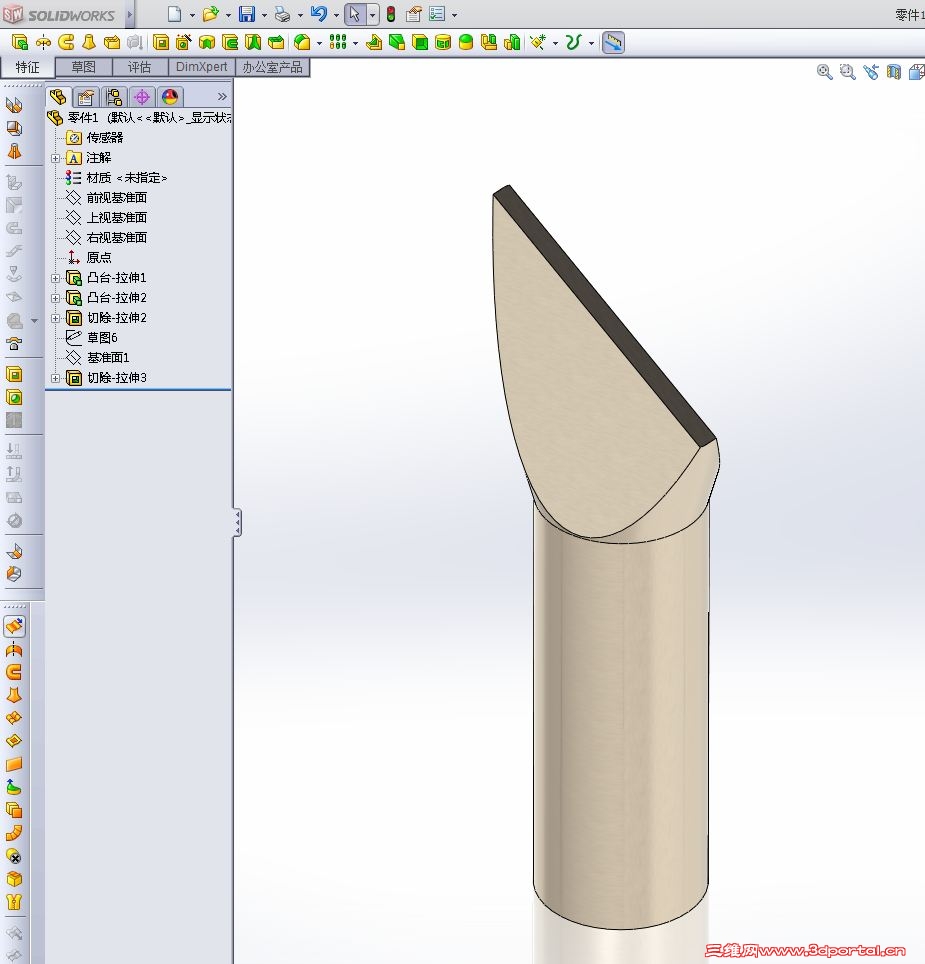Click the Revolved Boss/Base feature icon

click(43, 42)
